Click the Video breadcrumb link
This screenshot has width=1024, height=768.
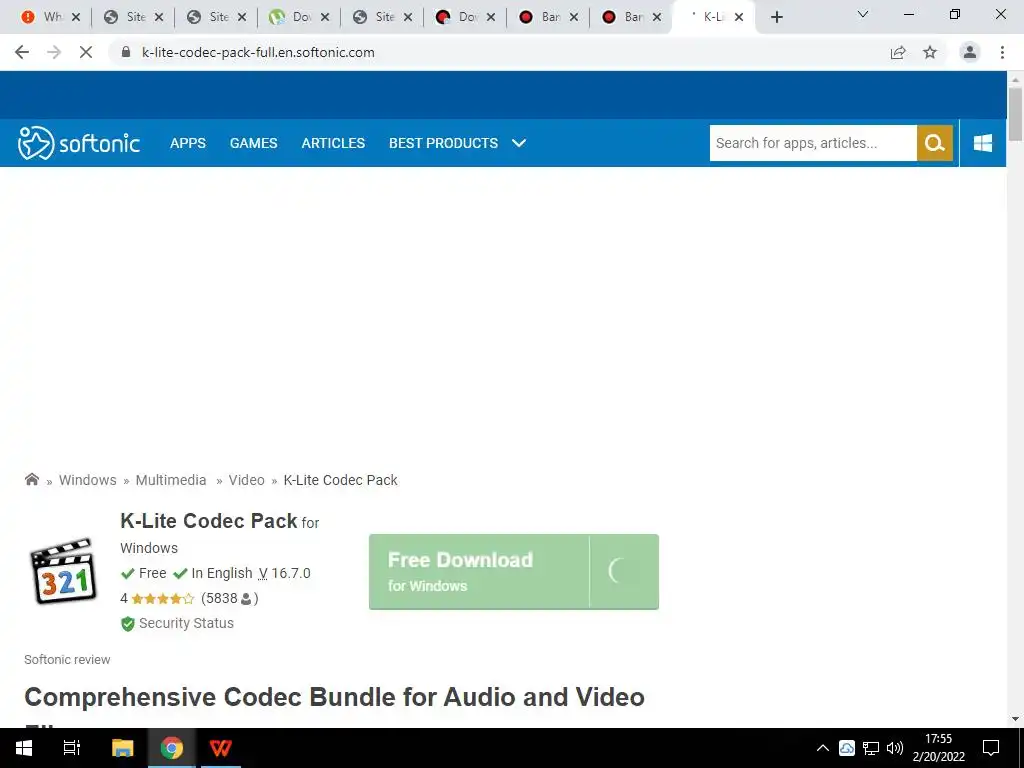tap(246, 480)
